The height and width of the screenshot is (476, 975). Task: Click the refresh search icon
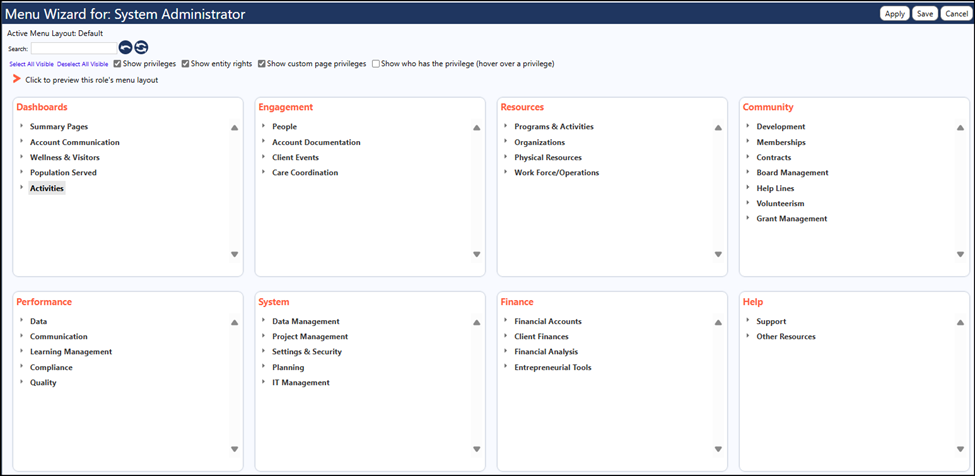pos(141,47)
